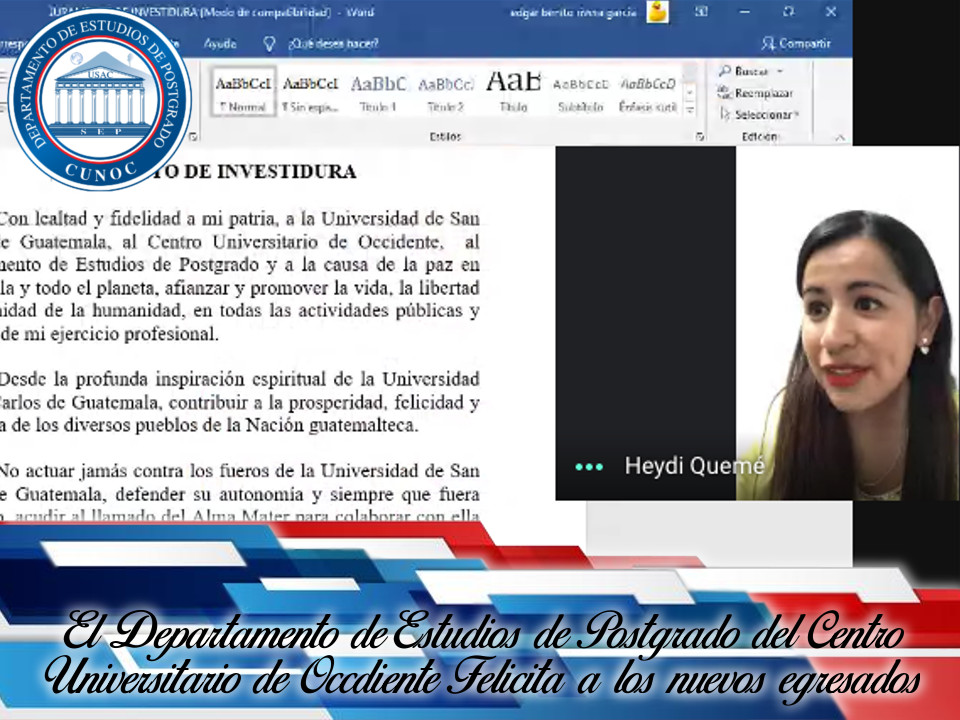
Task: Apply the Título 1 style
Action: (378, 92)
